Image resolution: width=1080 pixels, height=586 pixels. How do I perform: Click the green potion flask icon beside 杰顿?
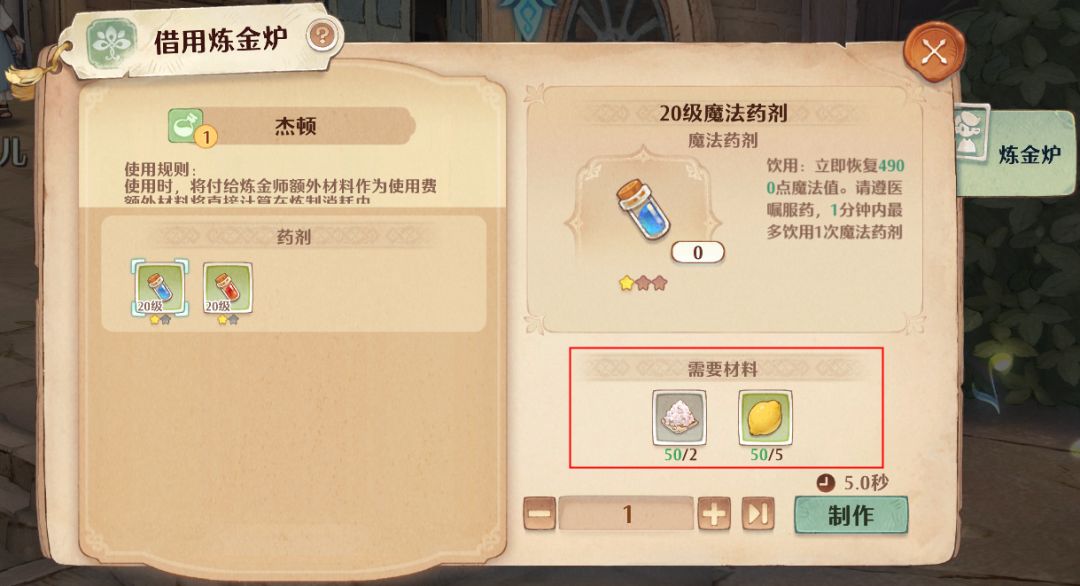tap(187, 127)
